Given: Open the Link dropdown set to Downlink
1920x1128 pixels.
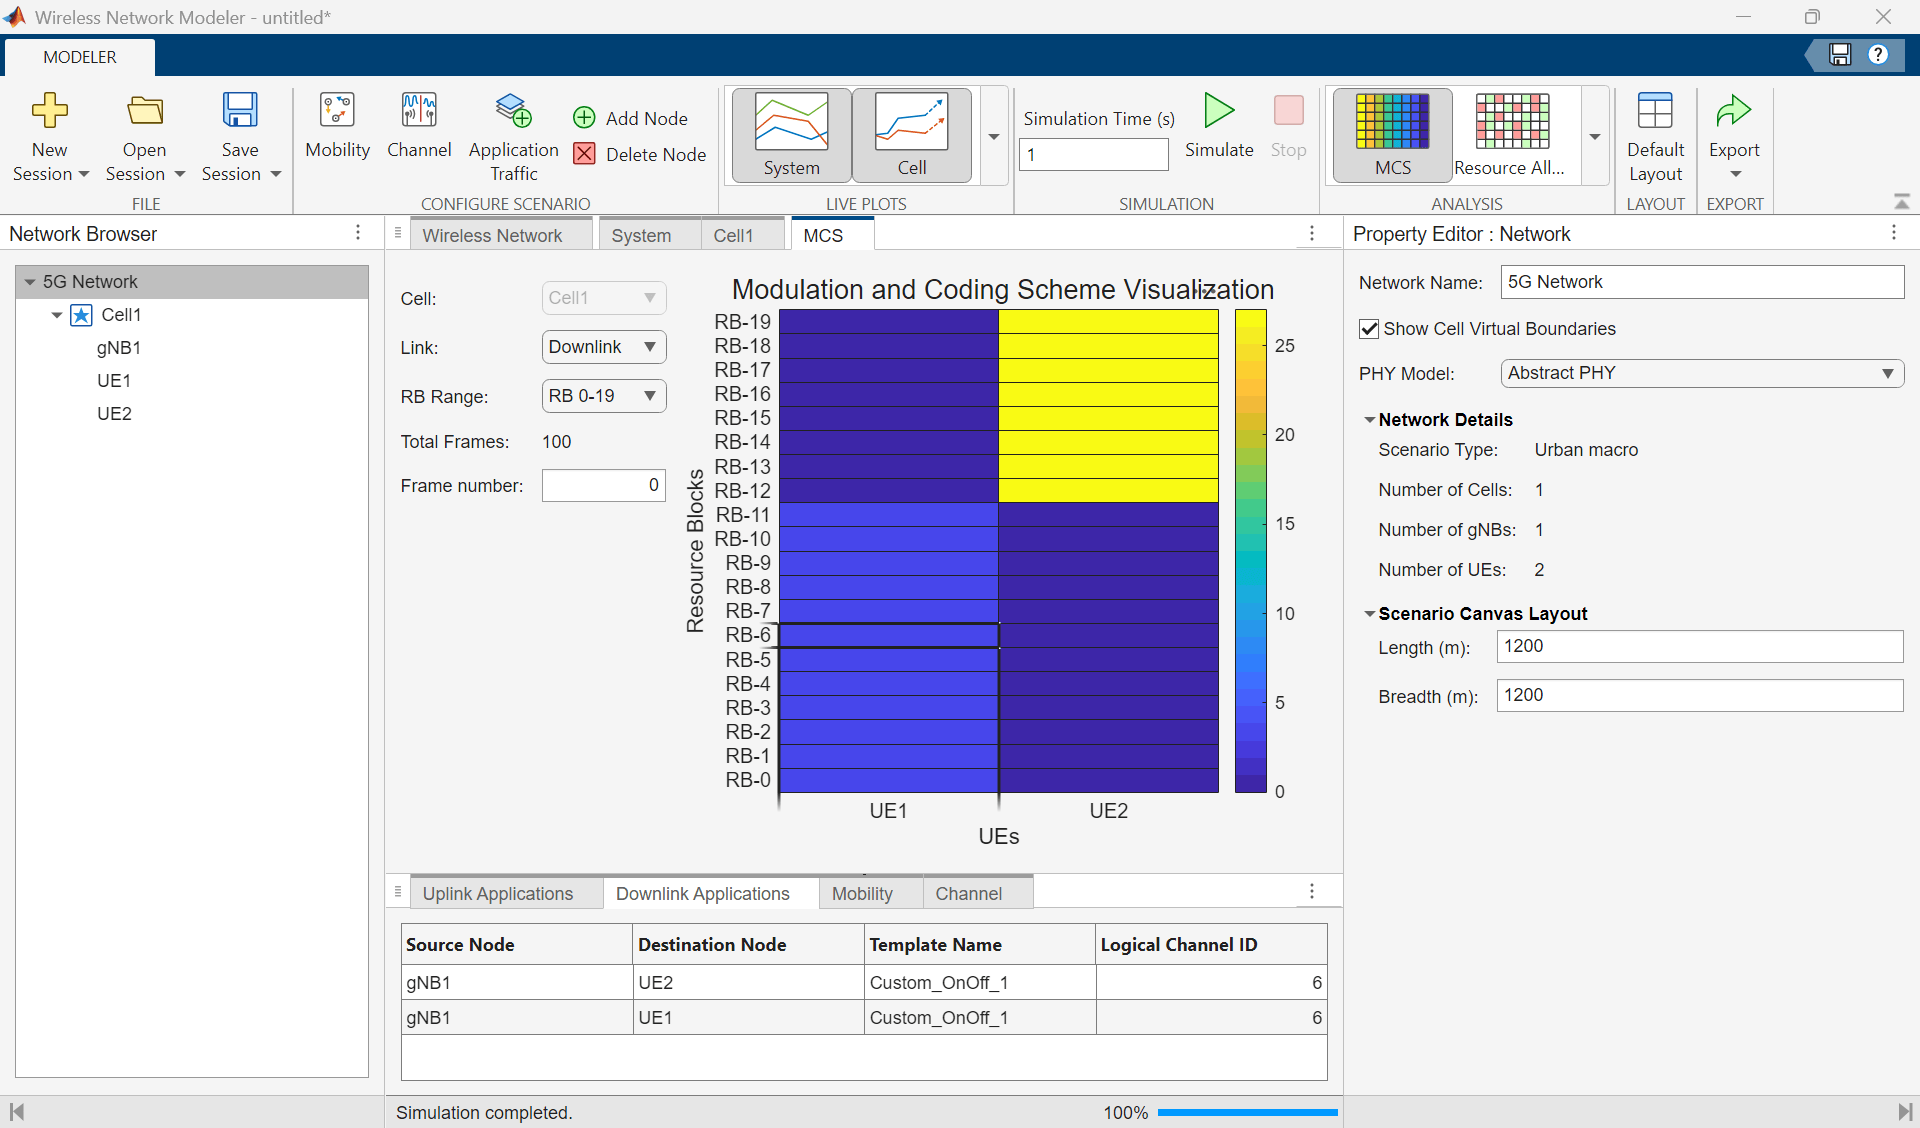Looking at the screenshot, I should (603, 347).
